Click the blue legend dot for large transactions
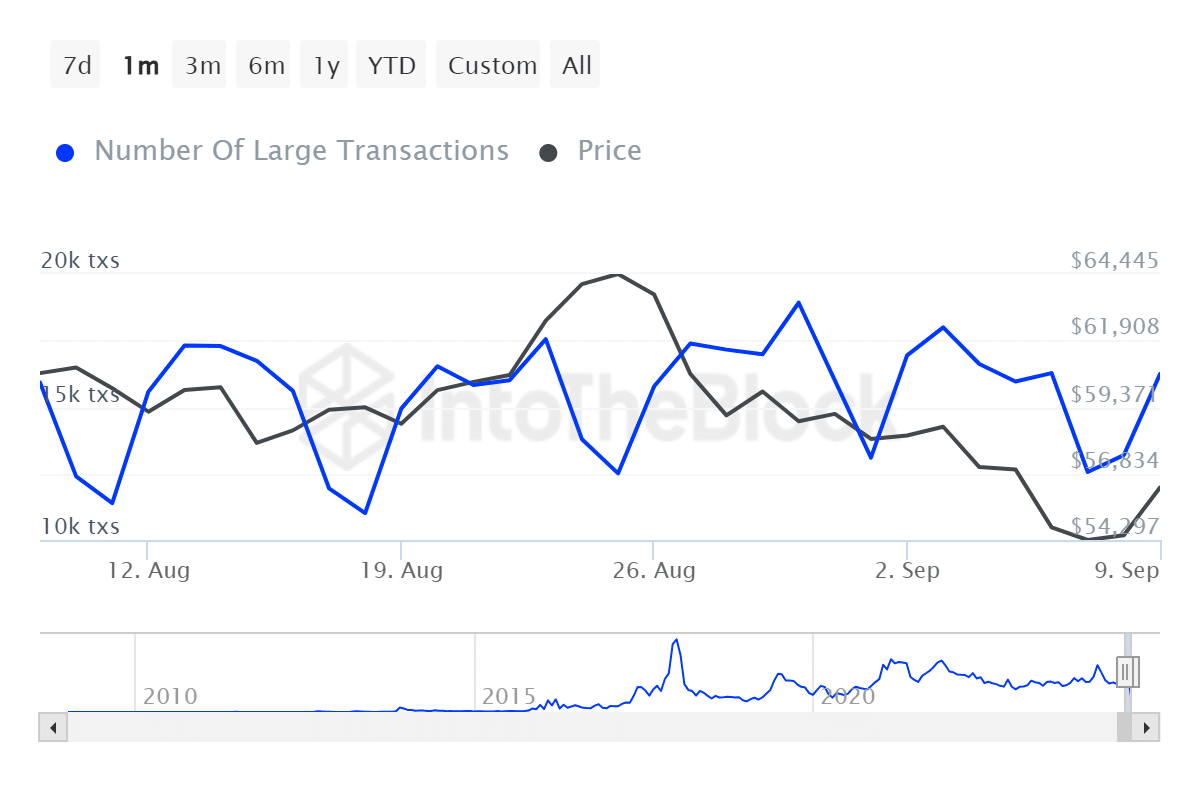The image size is (1200, 800). pos(65,150)
